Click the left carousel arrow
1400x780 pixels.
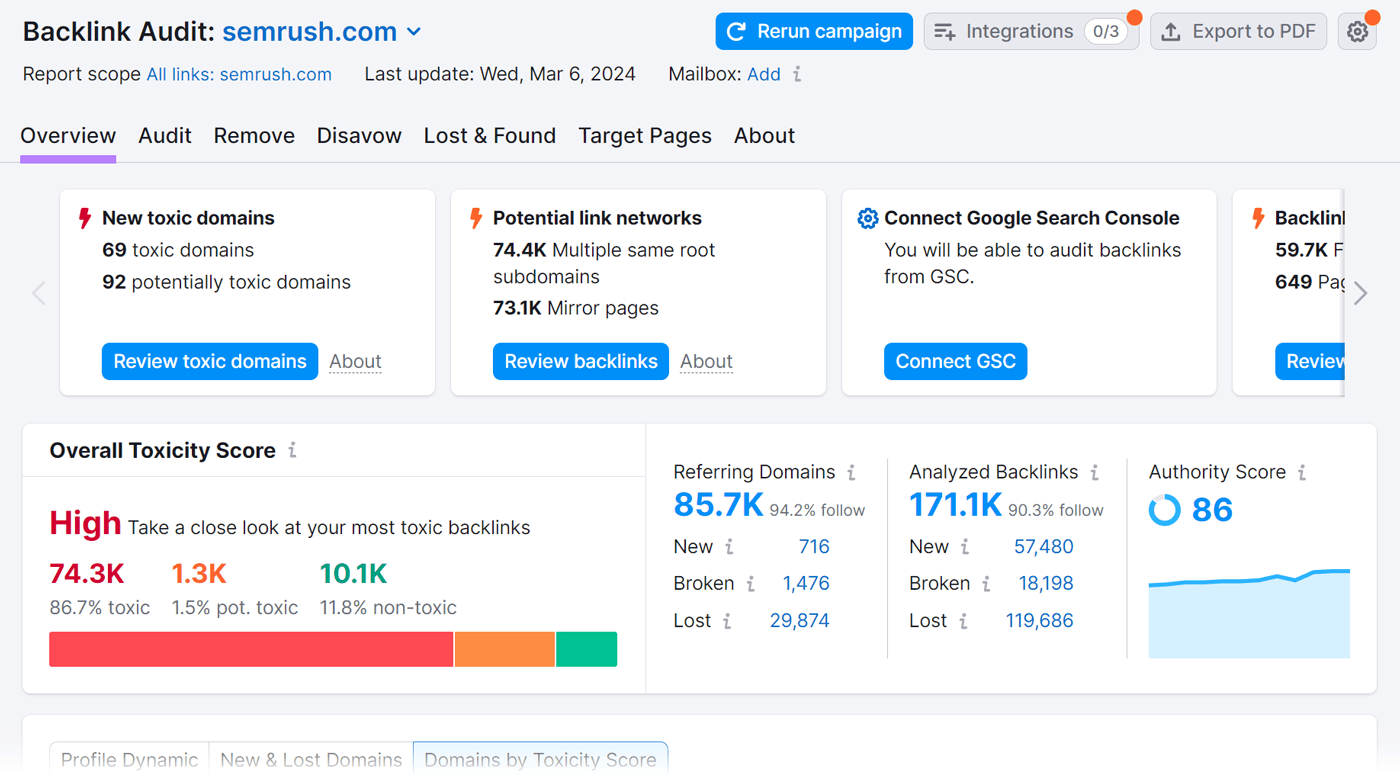39,293
